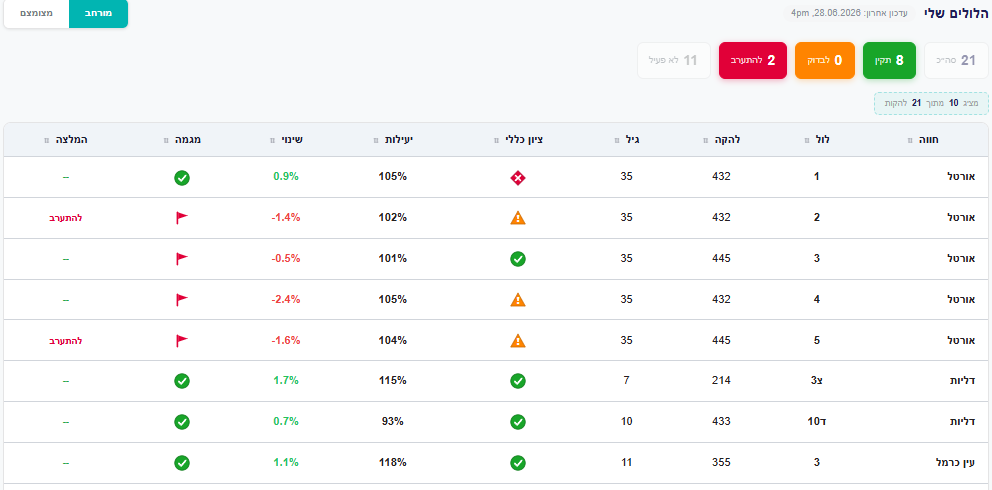Click the -0.5% change value
The height and width of the screenshot is (490, 992).
[285, 259]
